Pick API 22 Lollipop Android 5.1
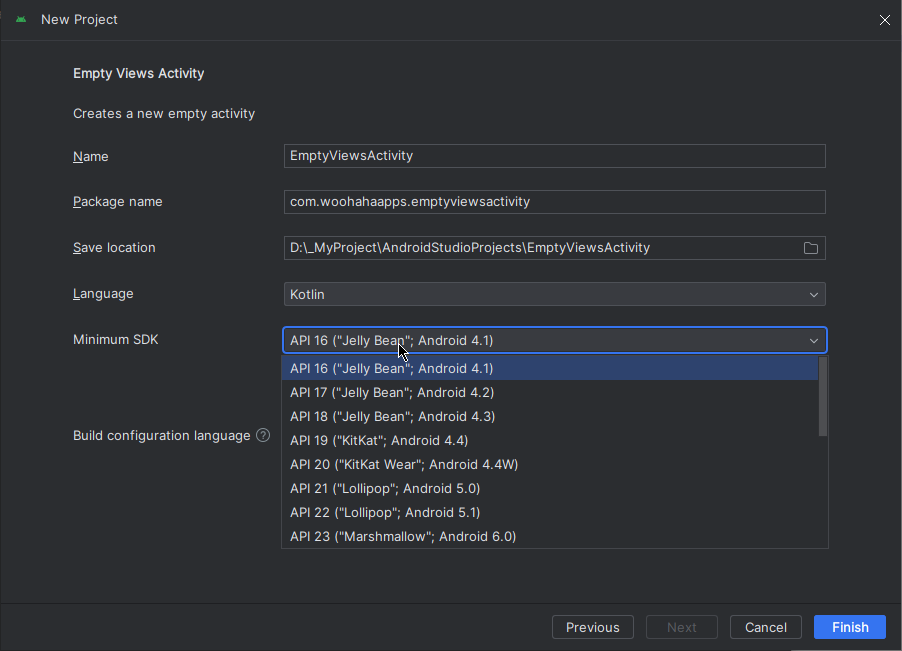The image size is (902, 651). 550,513
